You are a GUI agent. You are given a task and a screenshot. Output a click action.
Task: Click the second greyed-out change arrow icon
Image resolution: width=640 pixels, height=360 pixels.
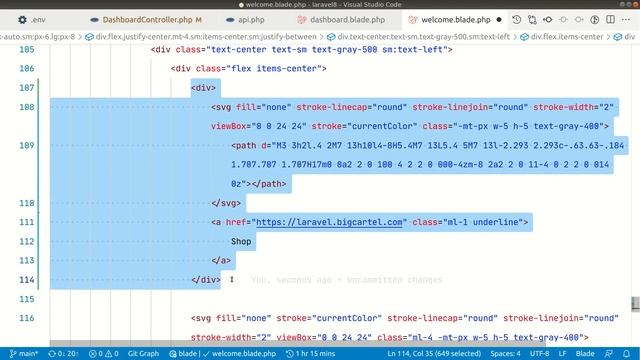[579, 20]
